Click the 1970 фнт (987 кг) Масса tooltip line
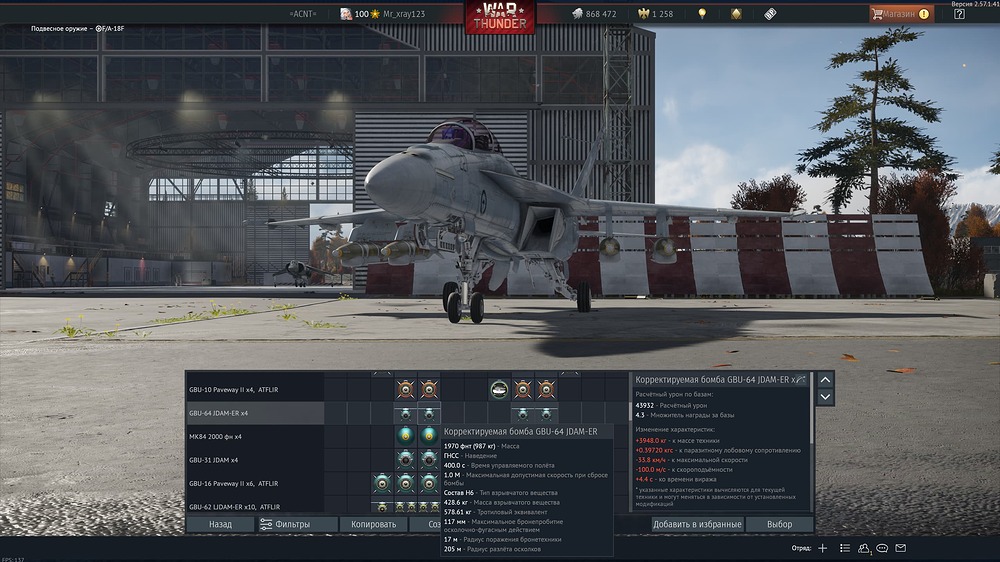The width and height of the screenshot is (1000, 562). 482,446
